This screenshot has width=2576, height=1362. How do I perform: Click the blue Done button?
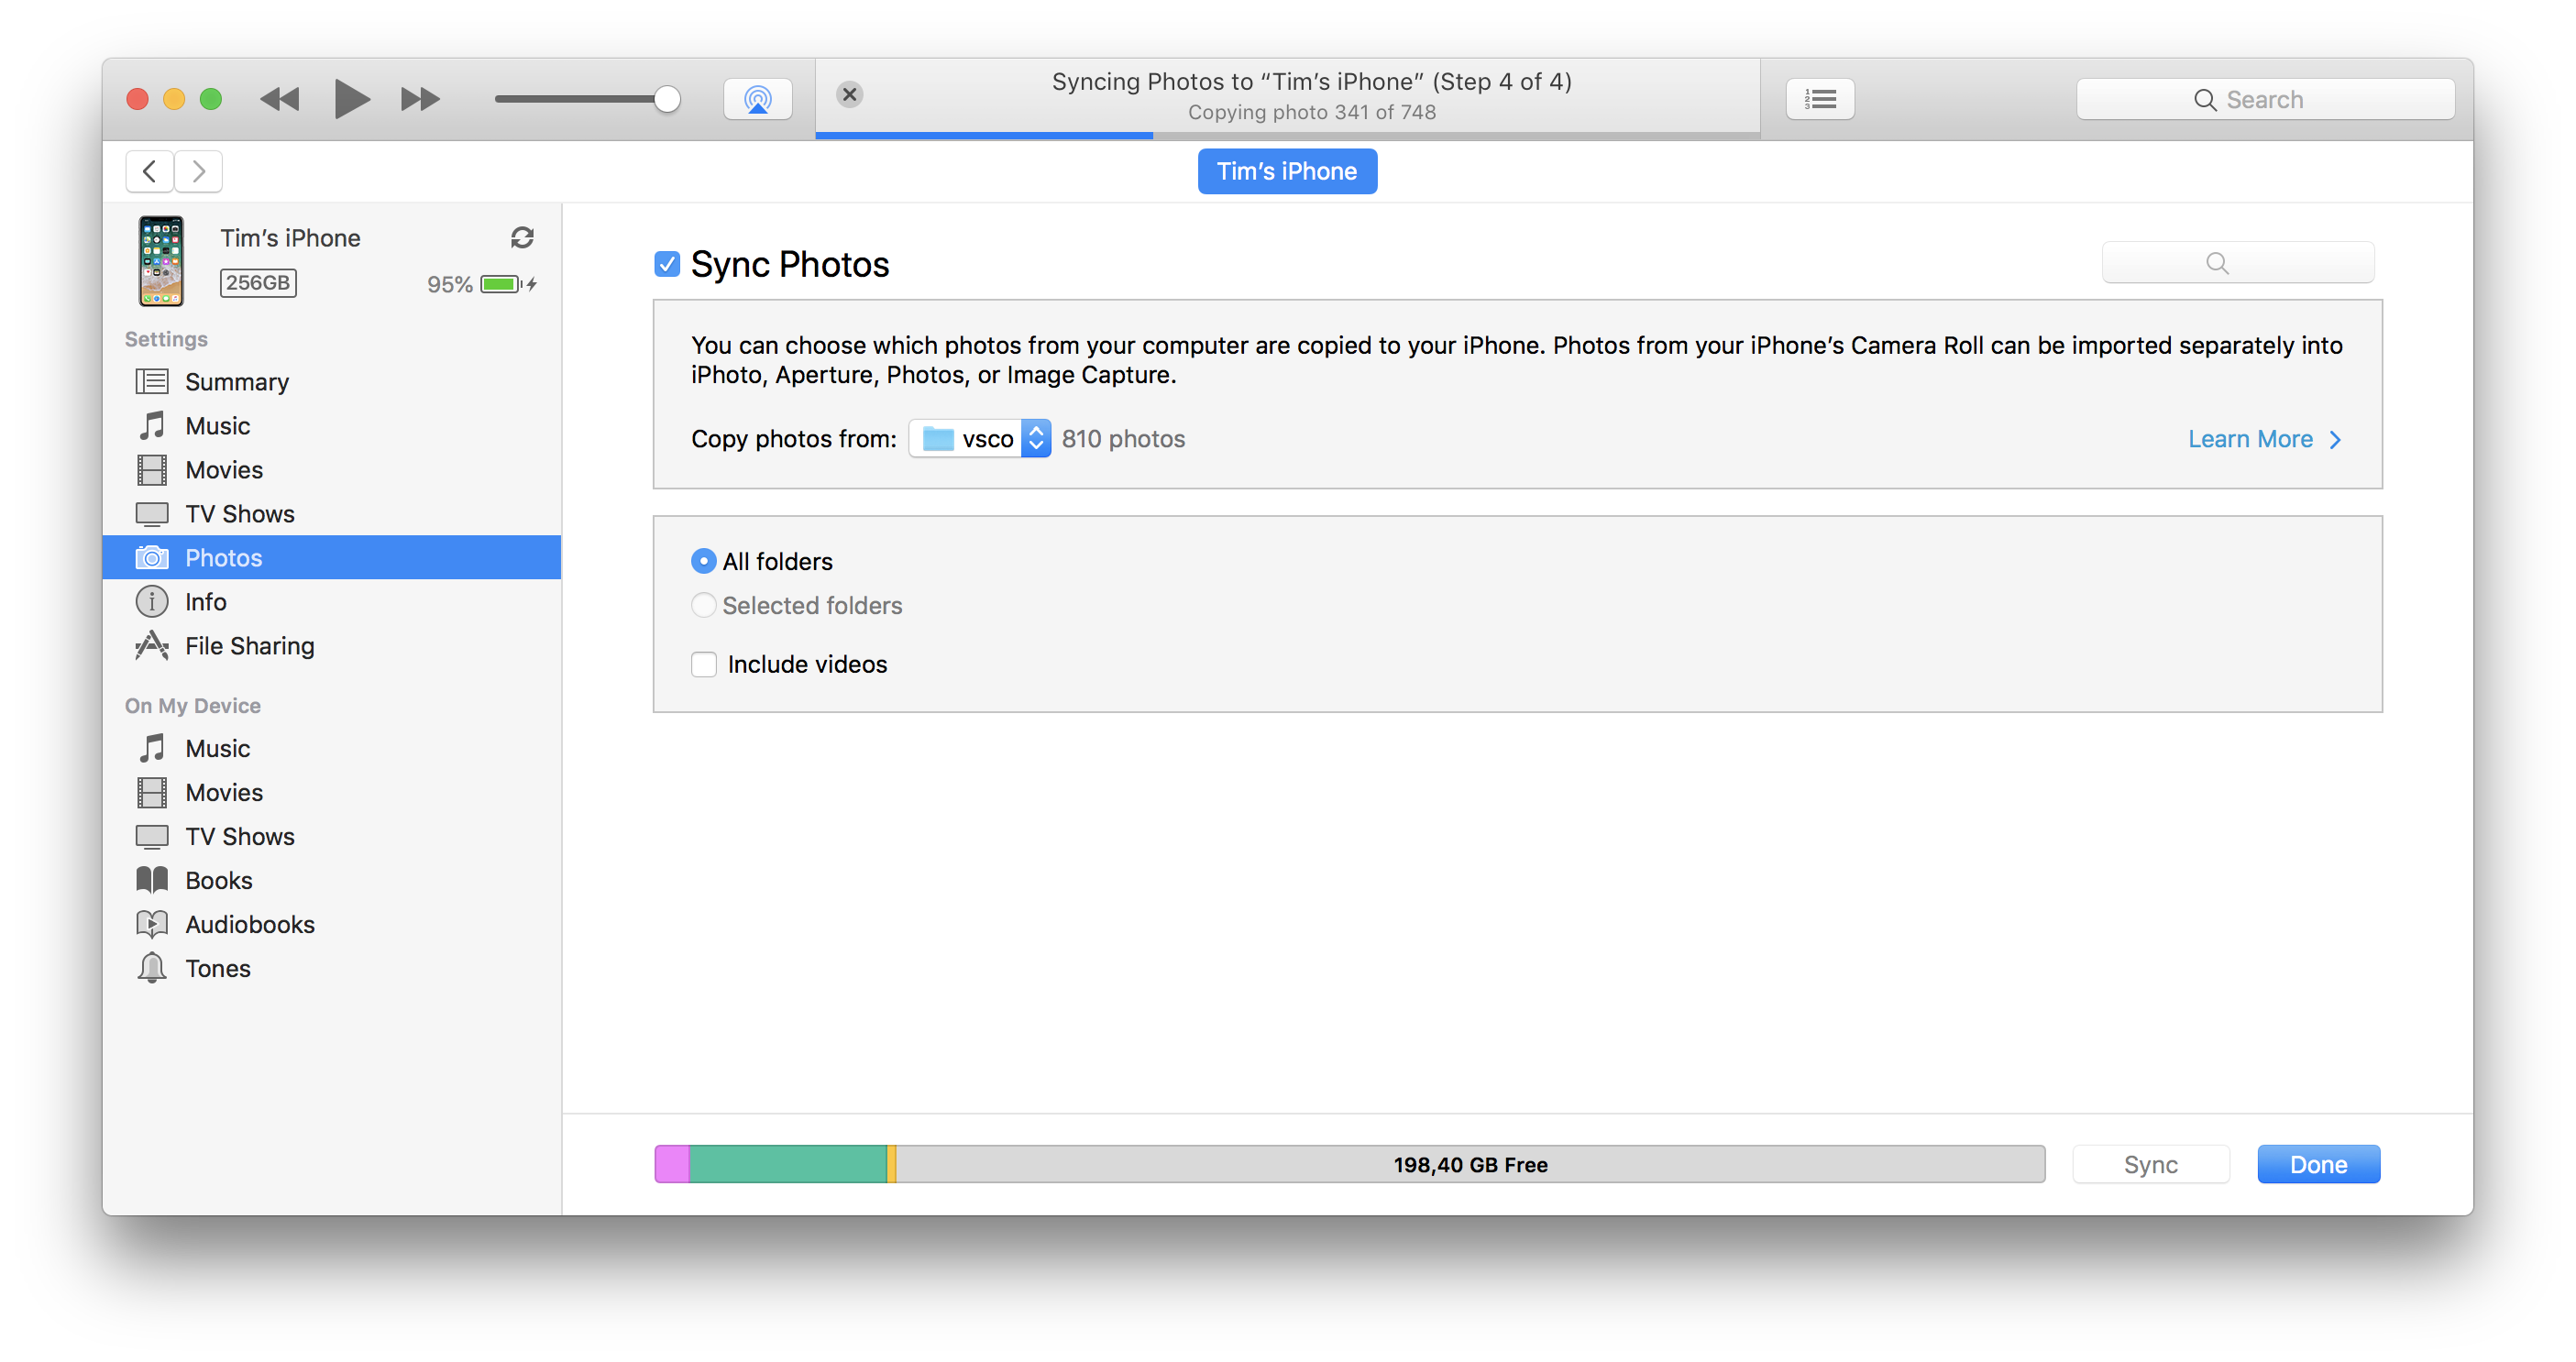(x=2317, y=1165)
